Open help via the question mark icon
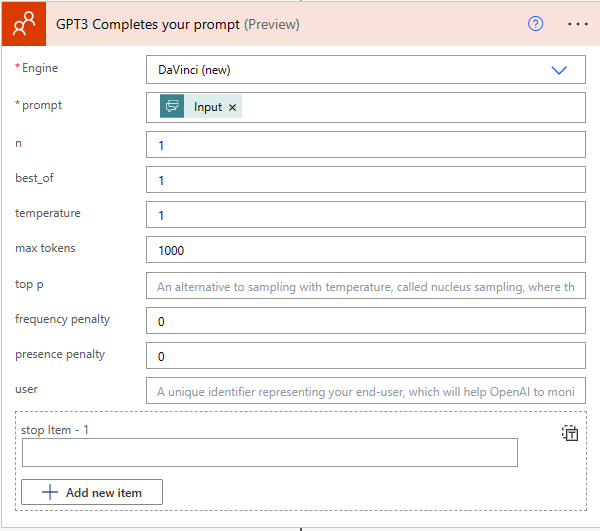The width and height of the screenshot is (600, 531). click(535, 24)
